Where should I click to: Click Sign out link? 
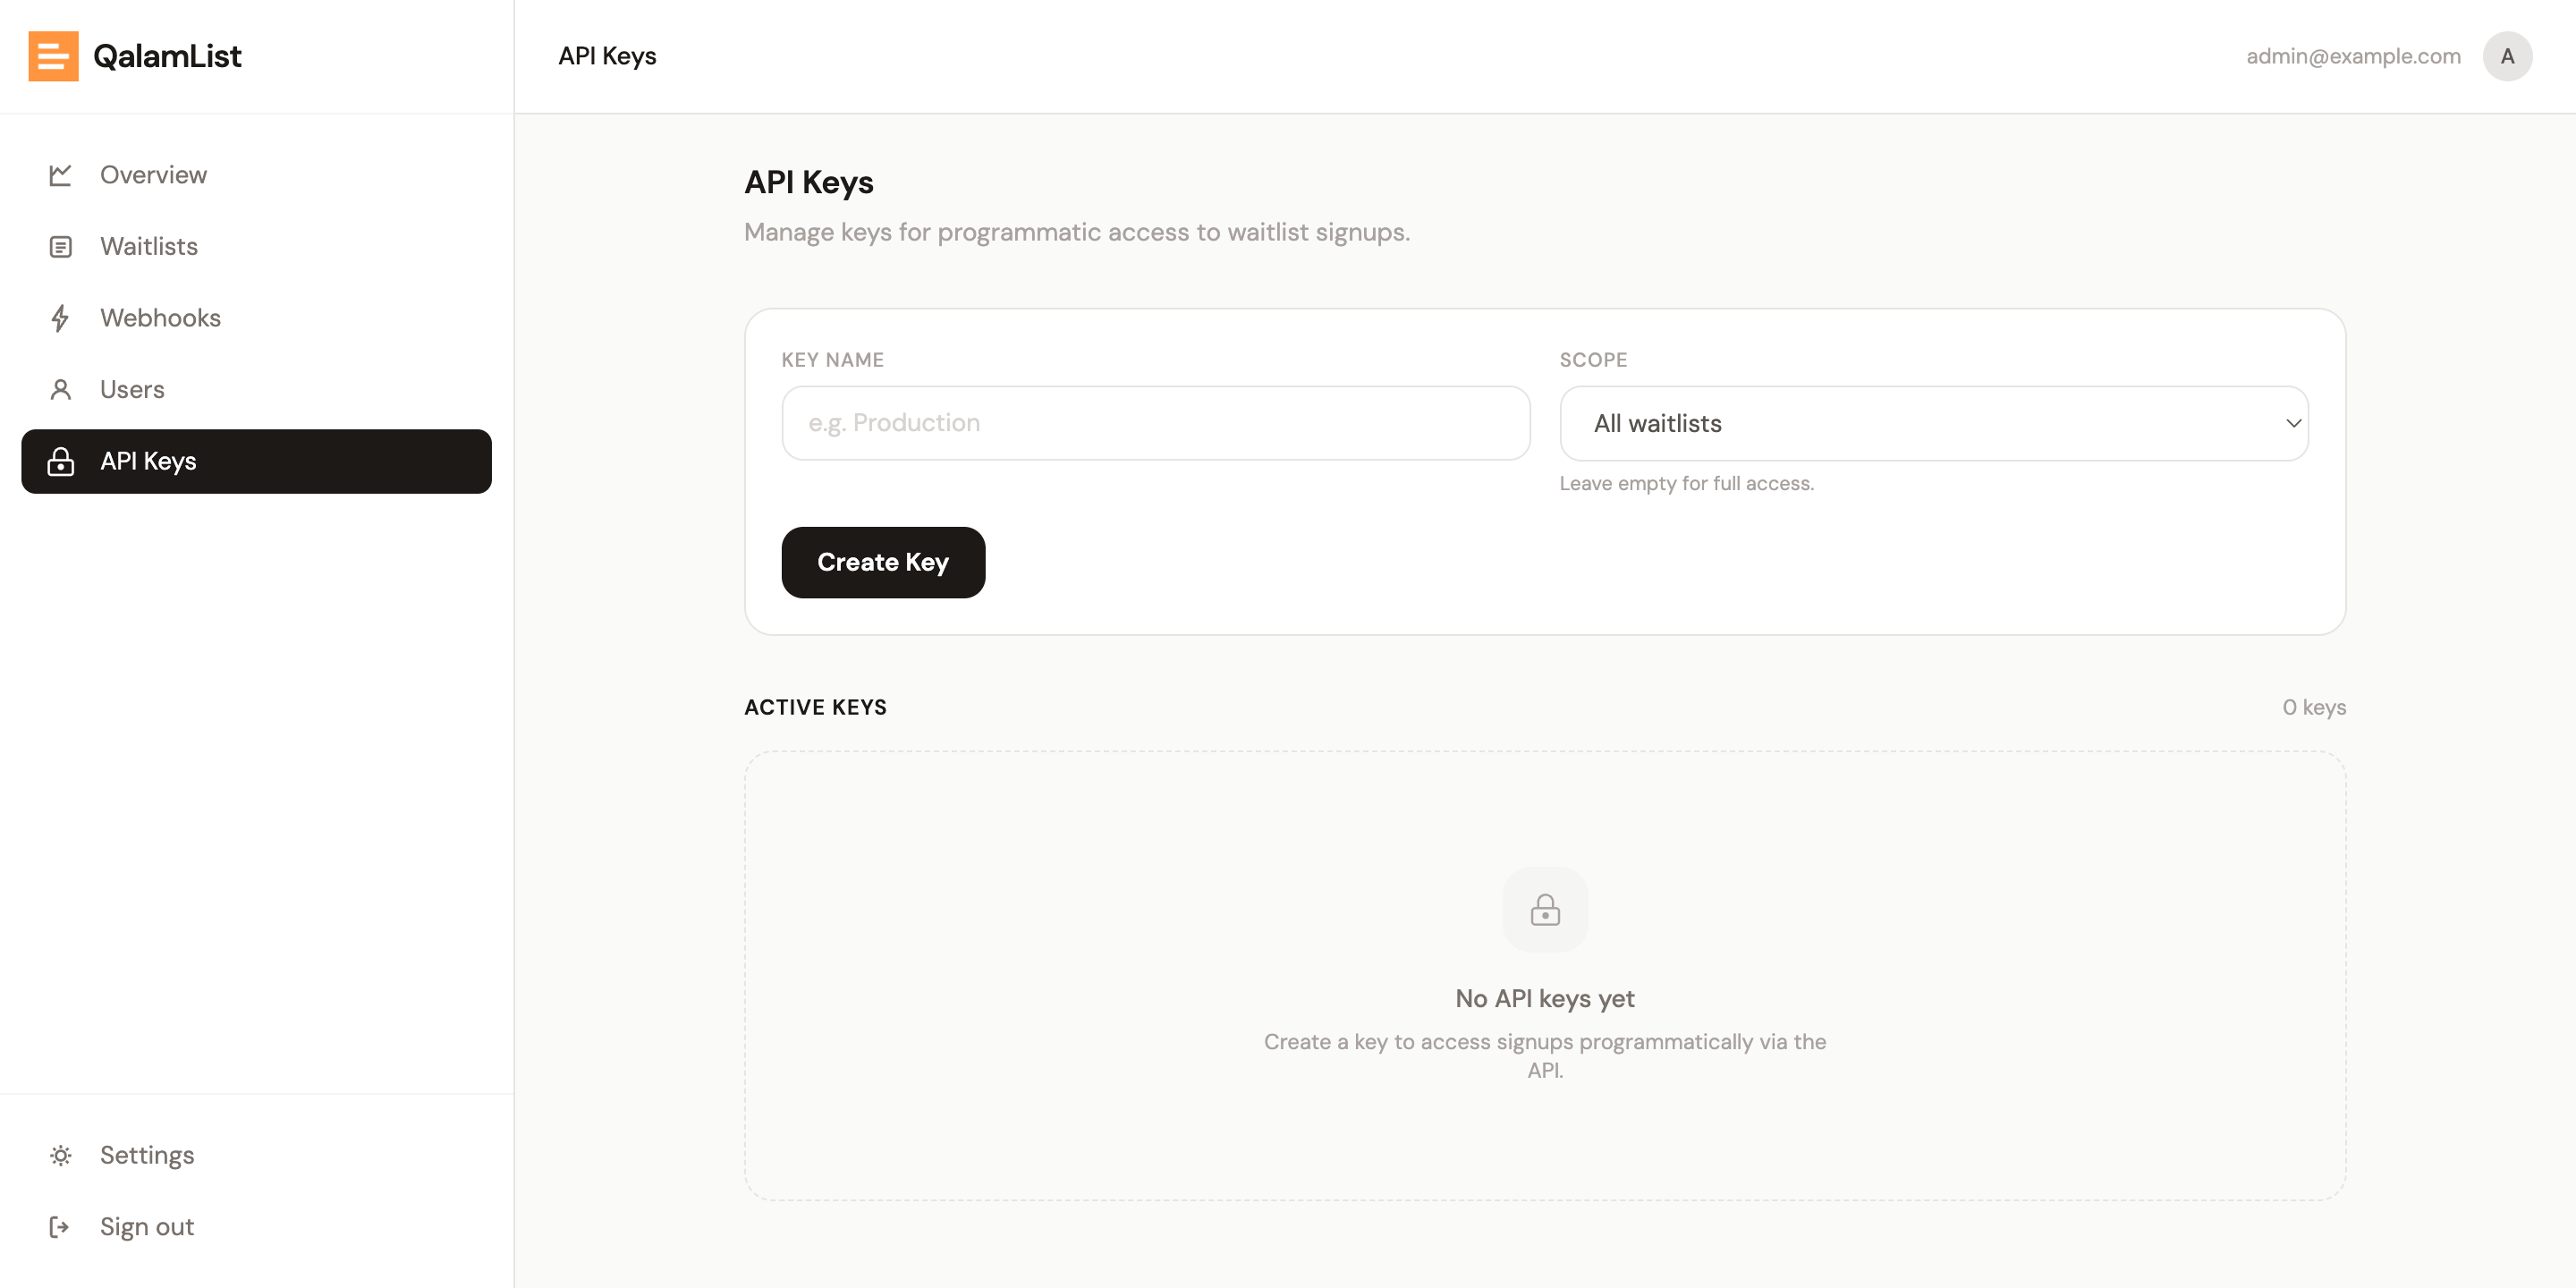pos(256,1227)
